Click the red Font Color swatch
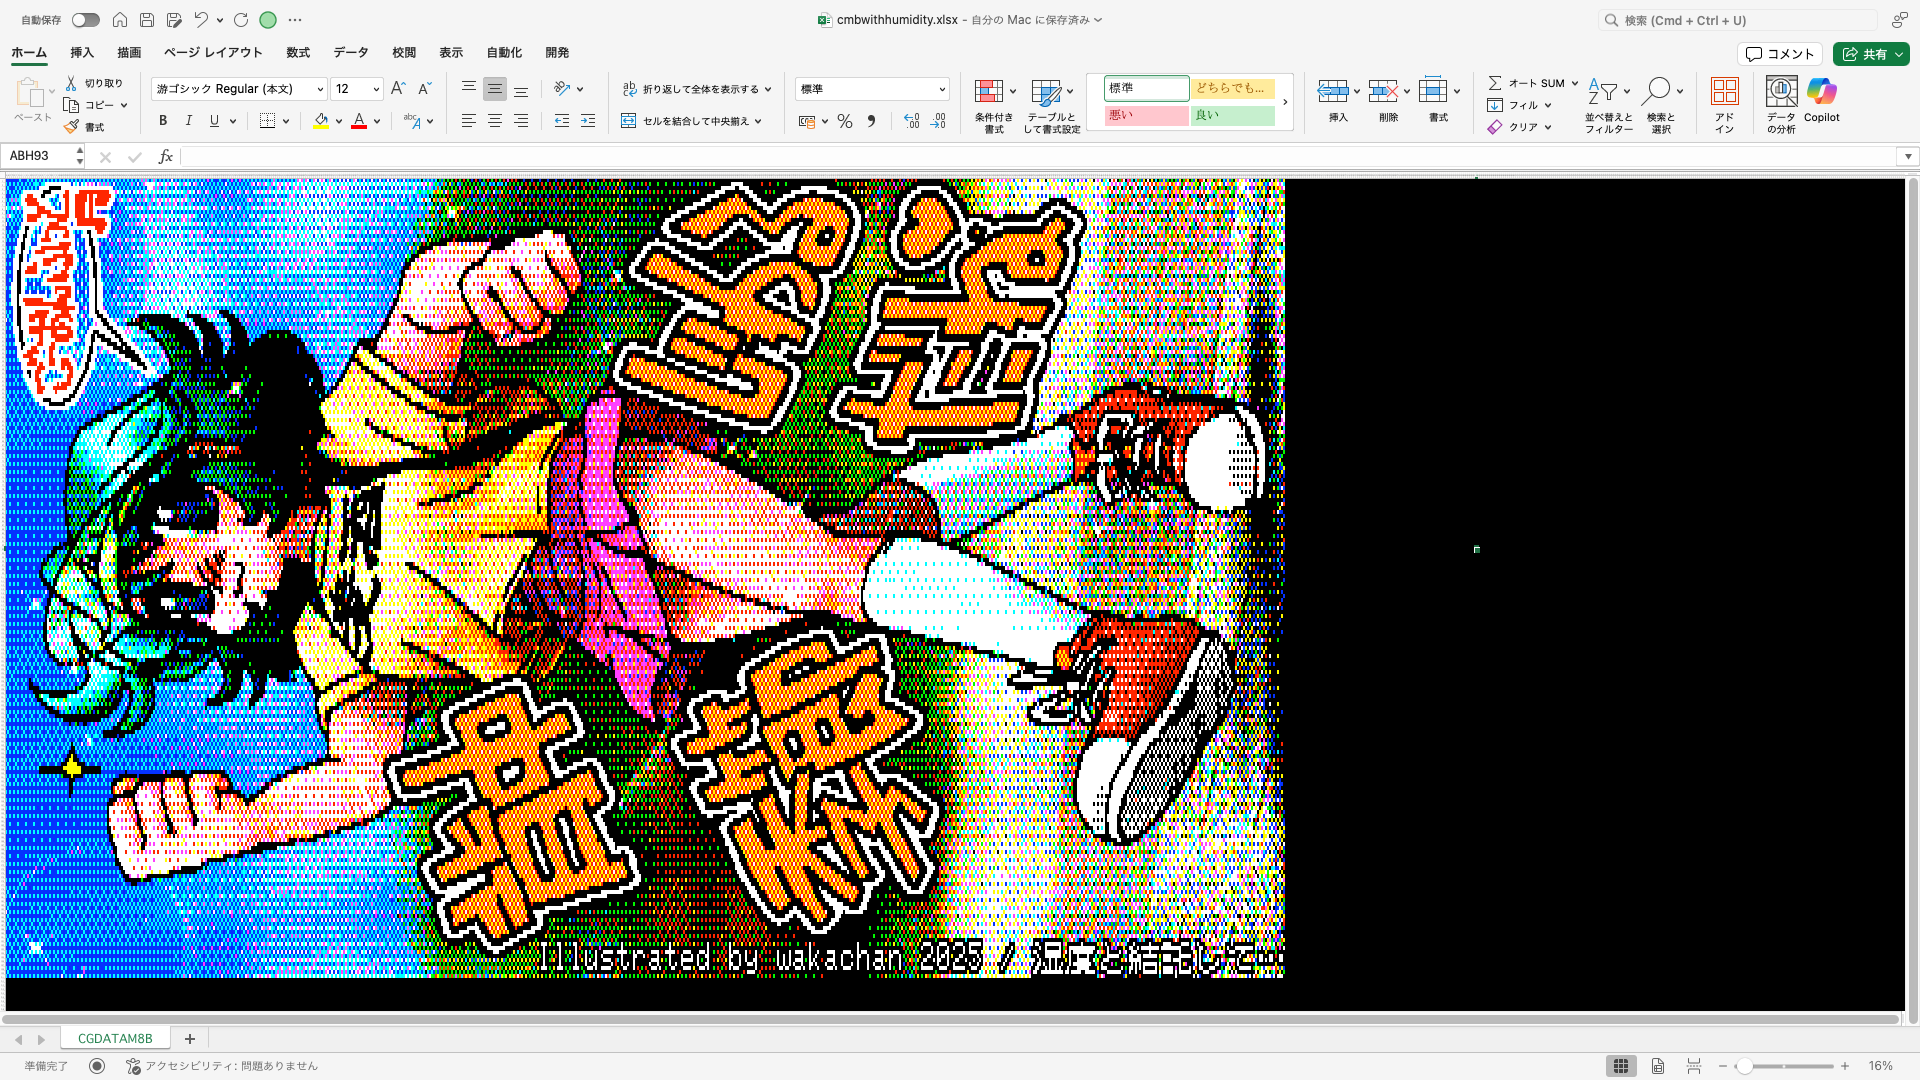The height and width of the screenshot is (1080, 1920). tap(359, 121)
